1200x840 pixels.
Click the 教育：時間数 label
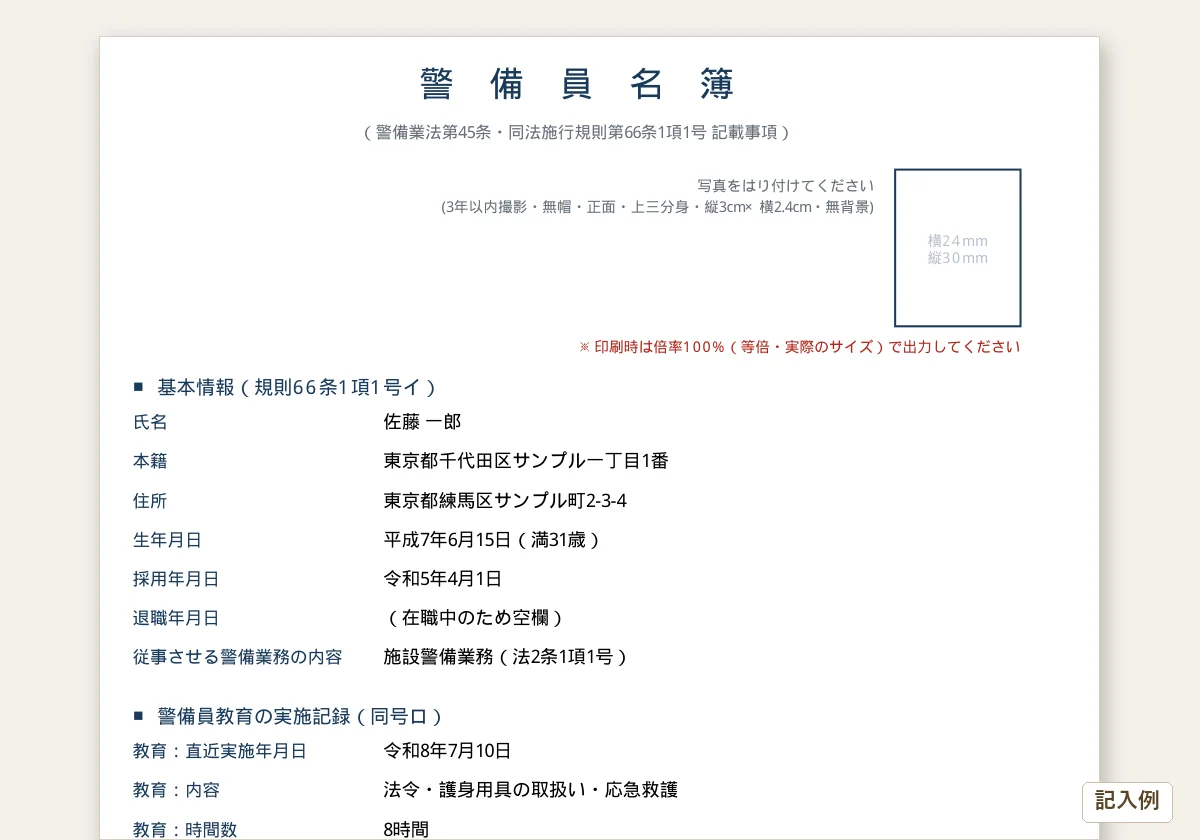[x=185, y=829]
